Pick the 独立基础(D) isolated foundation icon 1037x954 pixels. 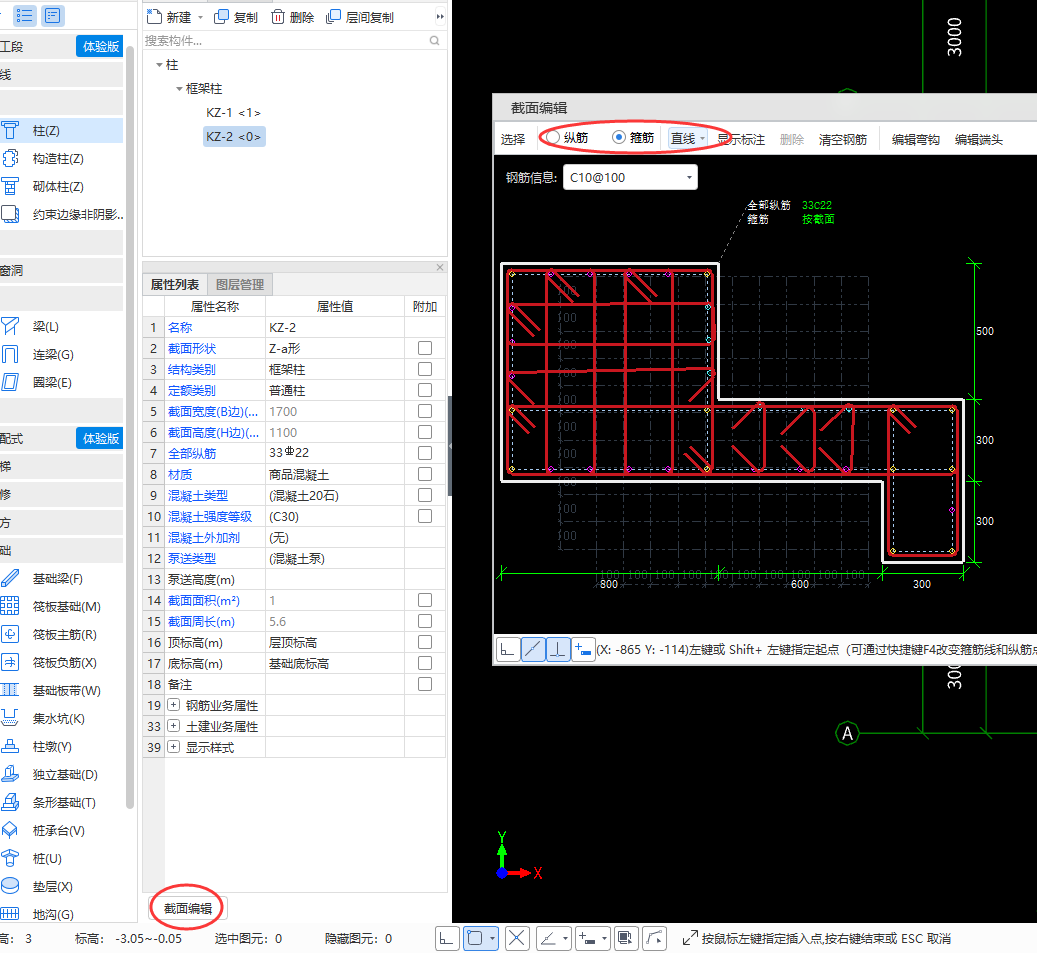tap(11, 774)
